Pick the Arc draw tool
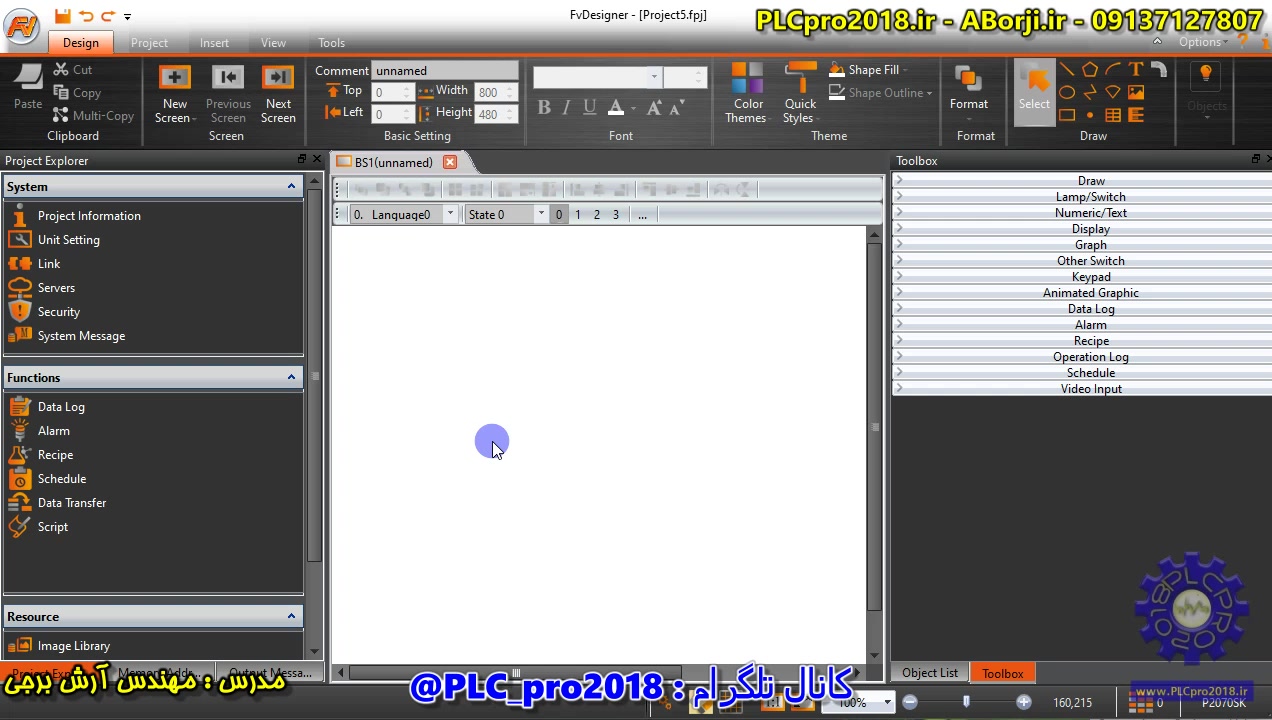Image resolution: width=1272 pixels, height=720 pixels. point(1113,70)
